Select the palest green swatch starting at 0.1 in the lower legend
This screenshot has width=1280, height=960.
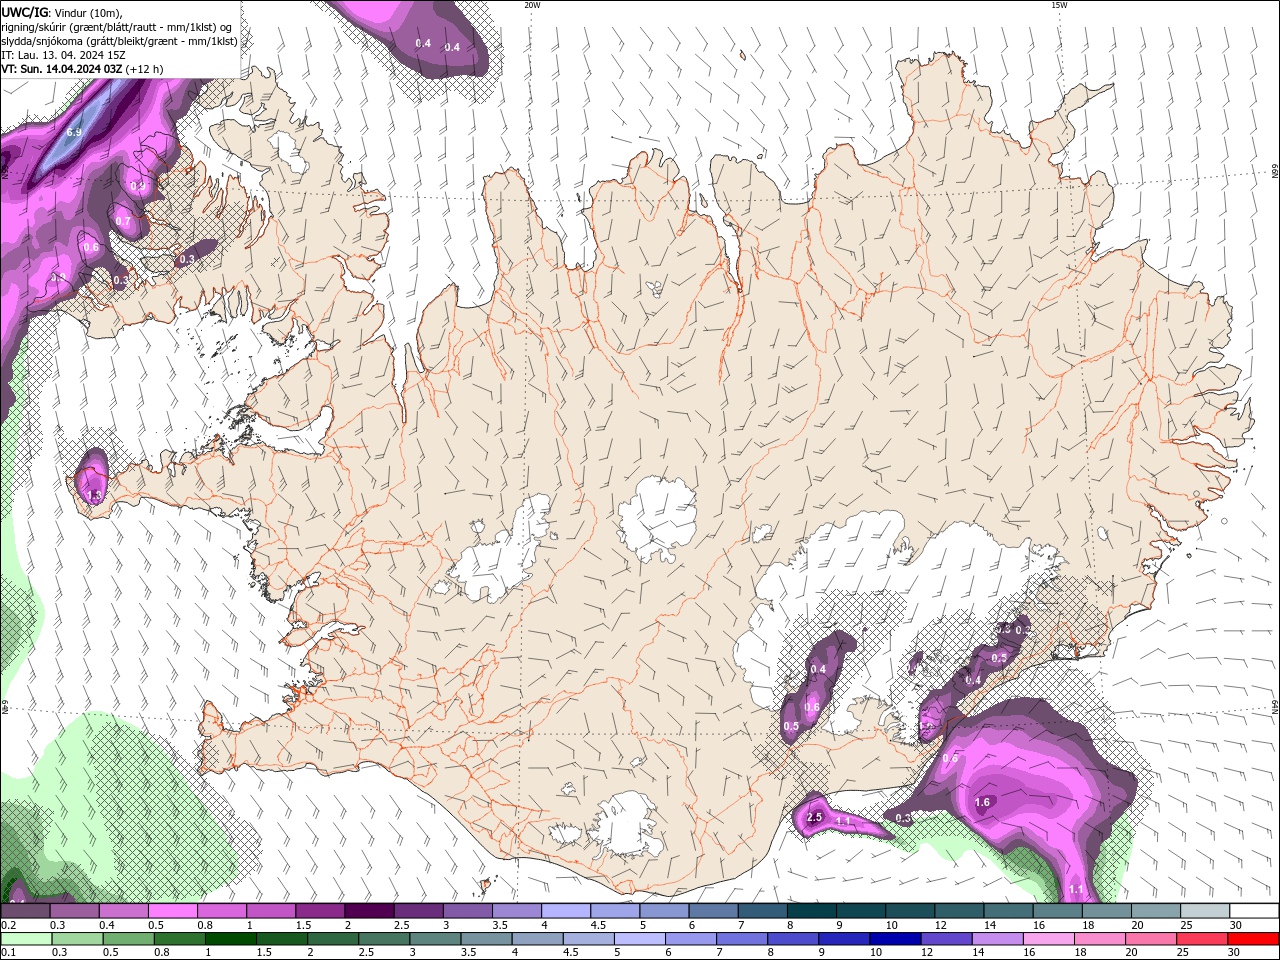25,939
